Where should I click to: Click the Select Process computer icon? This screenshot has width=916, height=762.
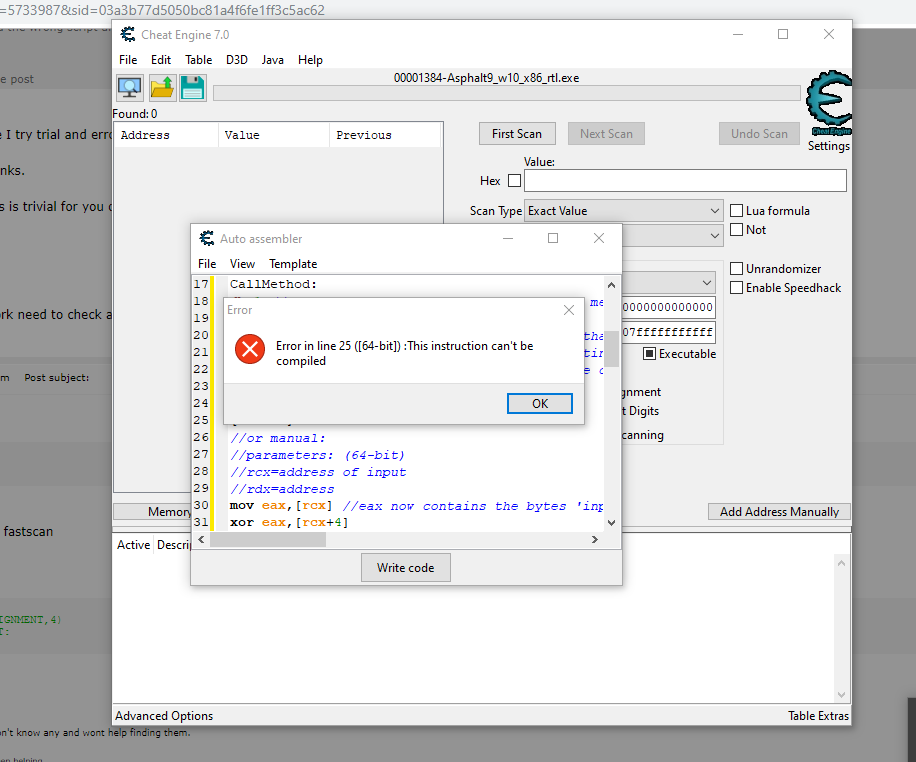coord(129,88)
